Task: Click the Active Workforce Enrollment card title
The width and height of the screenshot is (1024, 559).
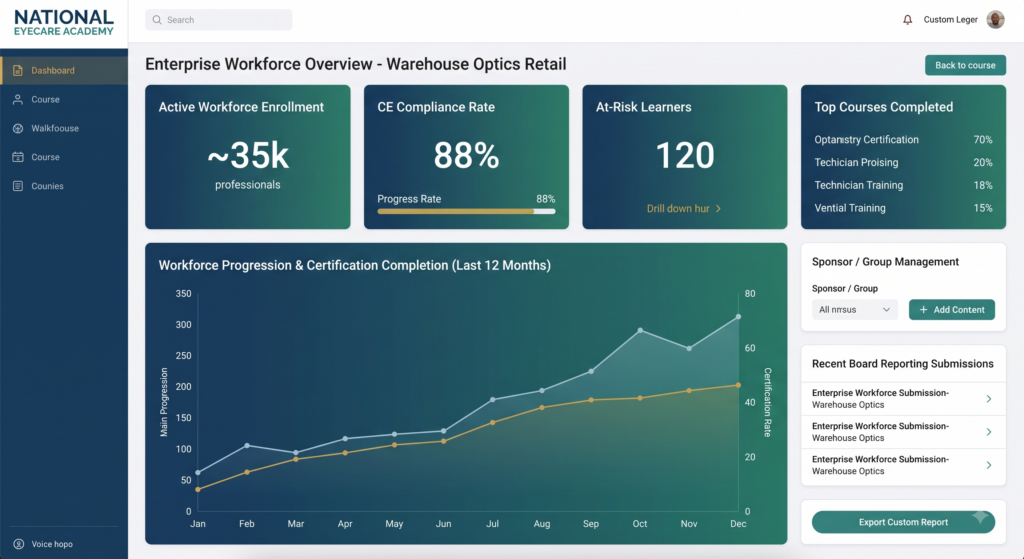Action: click(x=241, y=107)
